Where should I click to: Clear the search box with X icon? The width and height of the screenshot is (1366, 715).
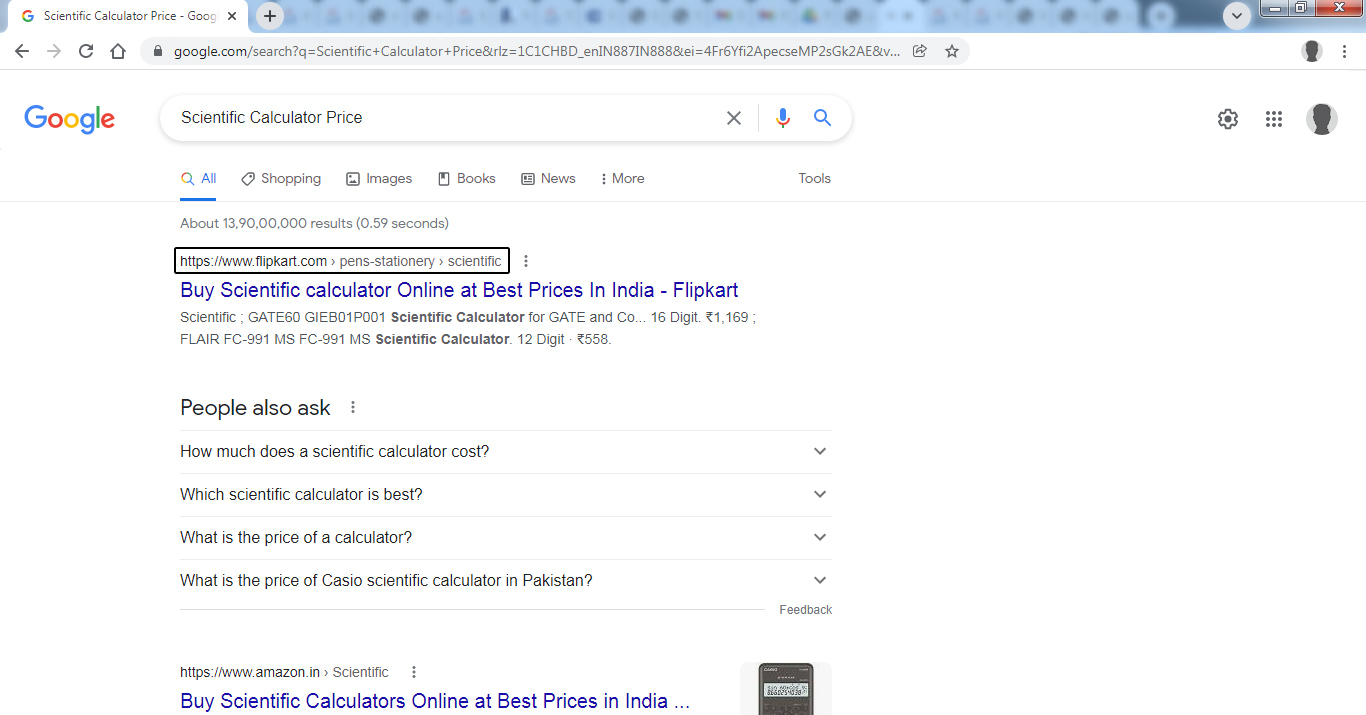(733, 118)
